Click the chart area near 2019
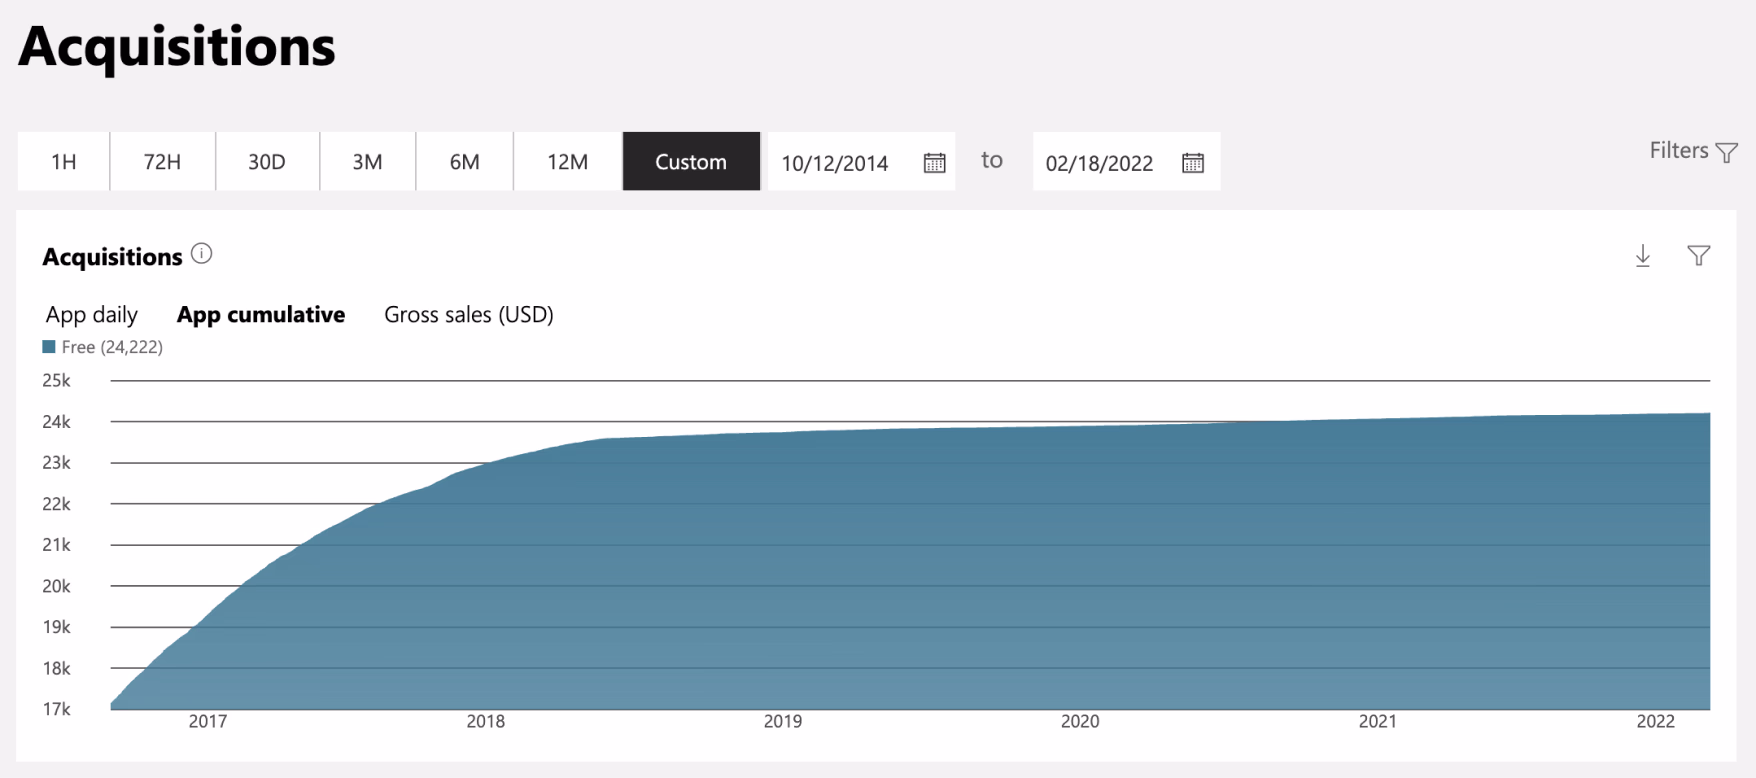 click(x=783, y=570)
